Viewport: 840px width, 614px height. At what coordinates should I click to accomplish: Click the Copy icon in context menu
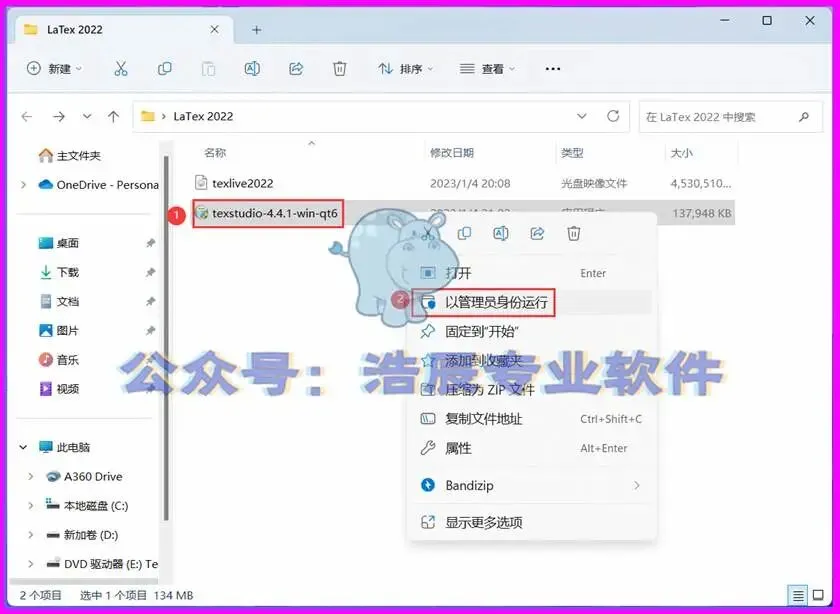pyautogui.click(x=464, y=233)
